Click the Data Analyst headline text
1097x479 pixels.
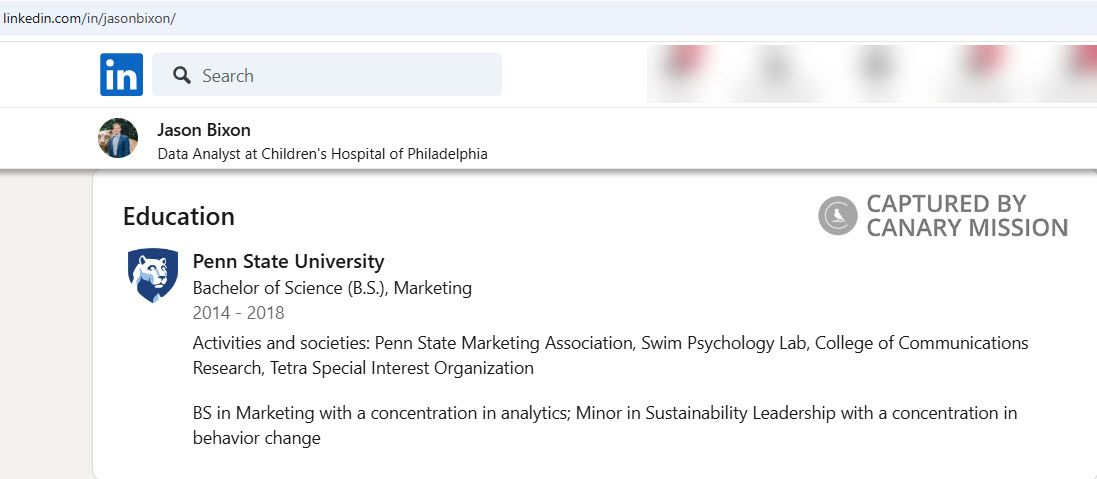pyautogui.click(x=322, y=154)
